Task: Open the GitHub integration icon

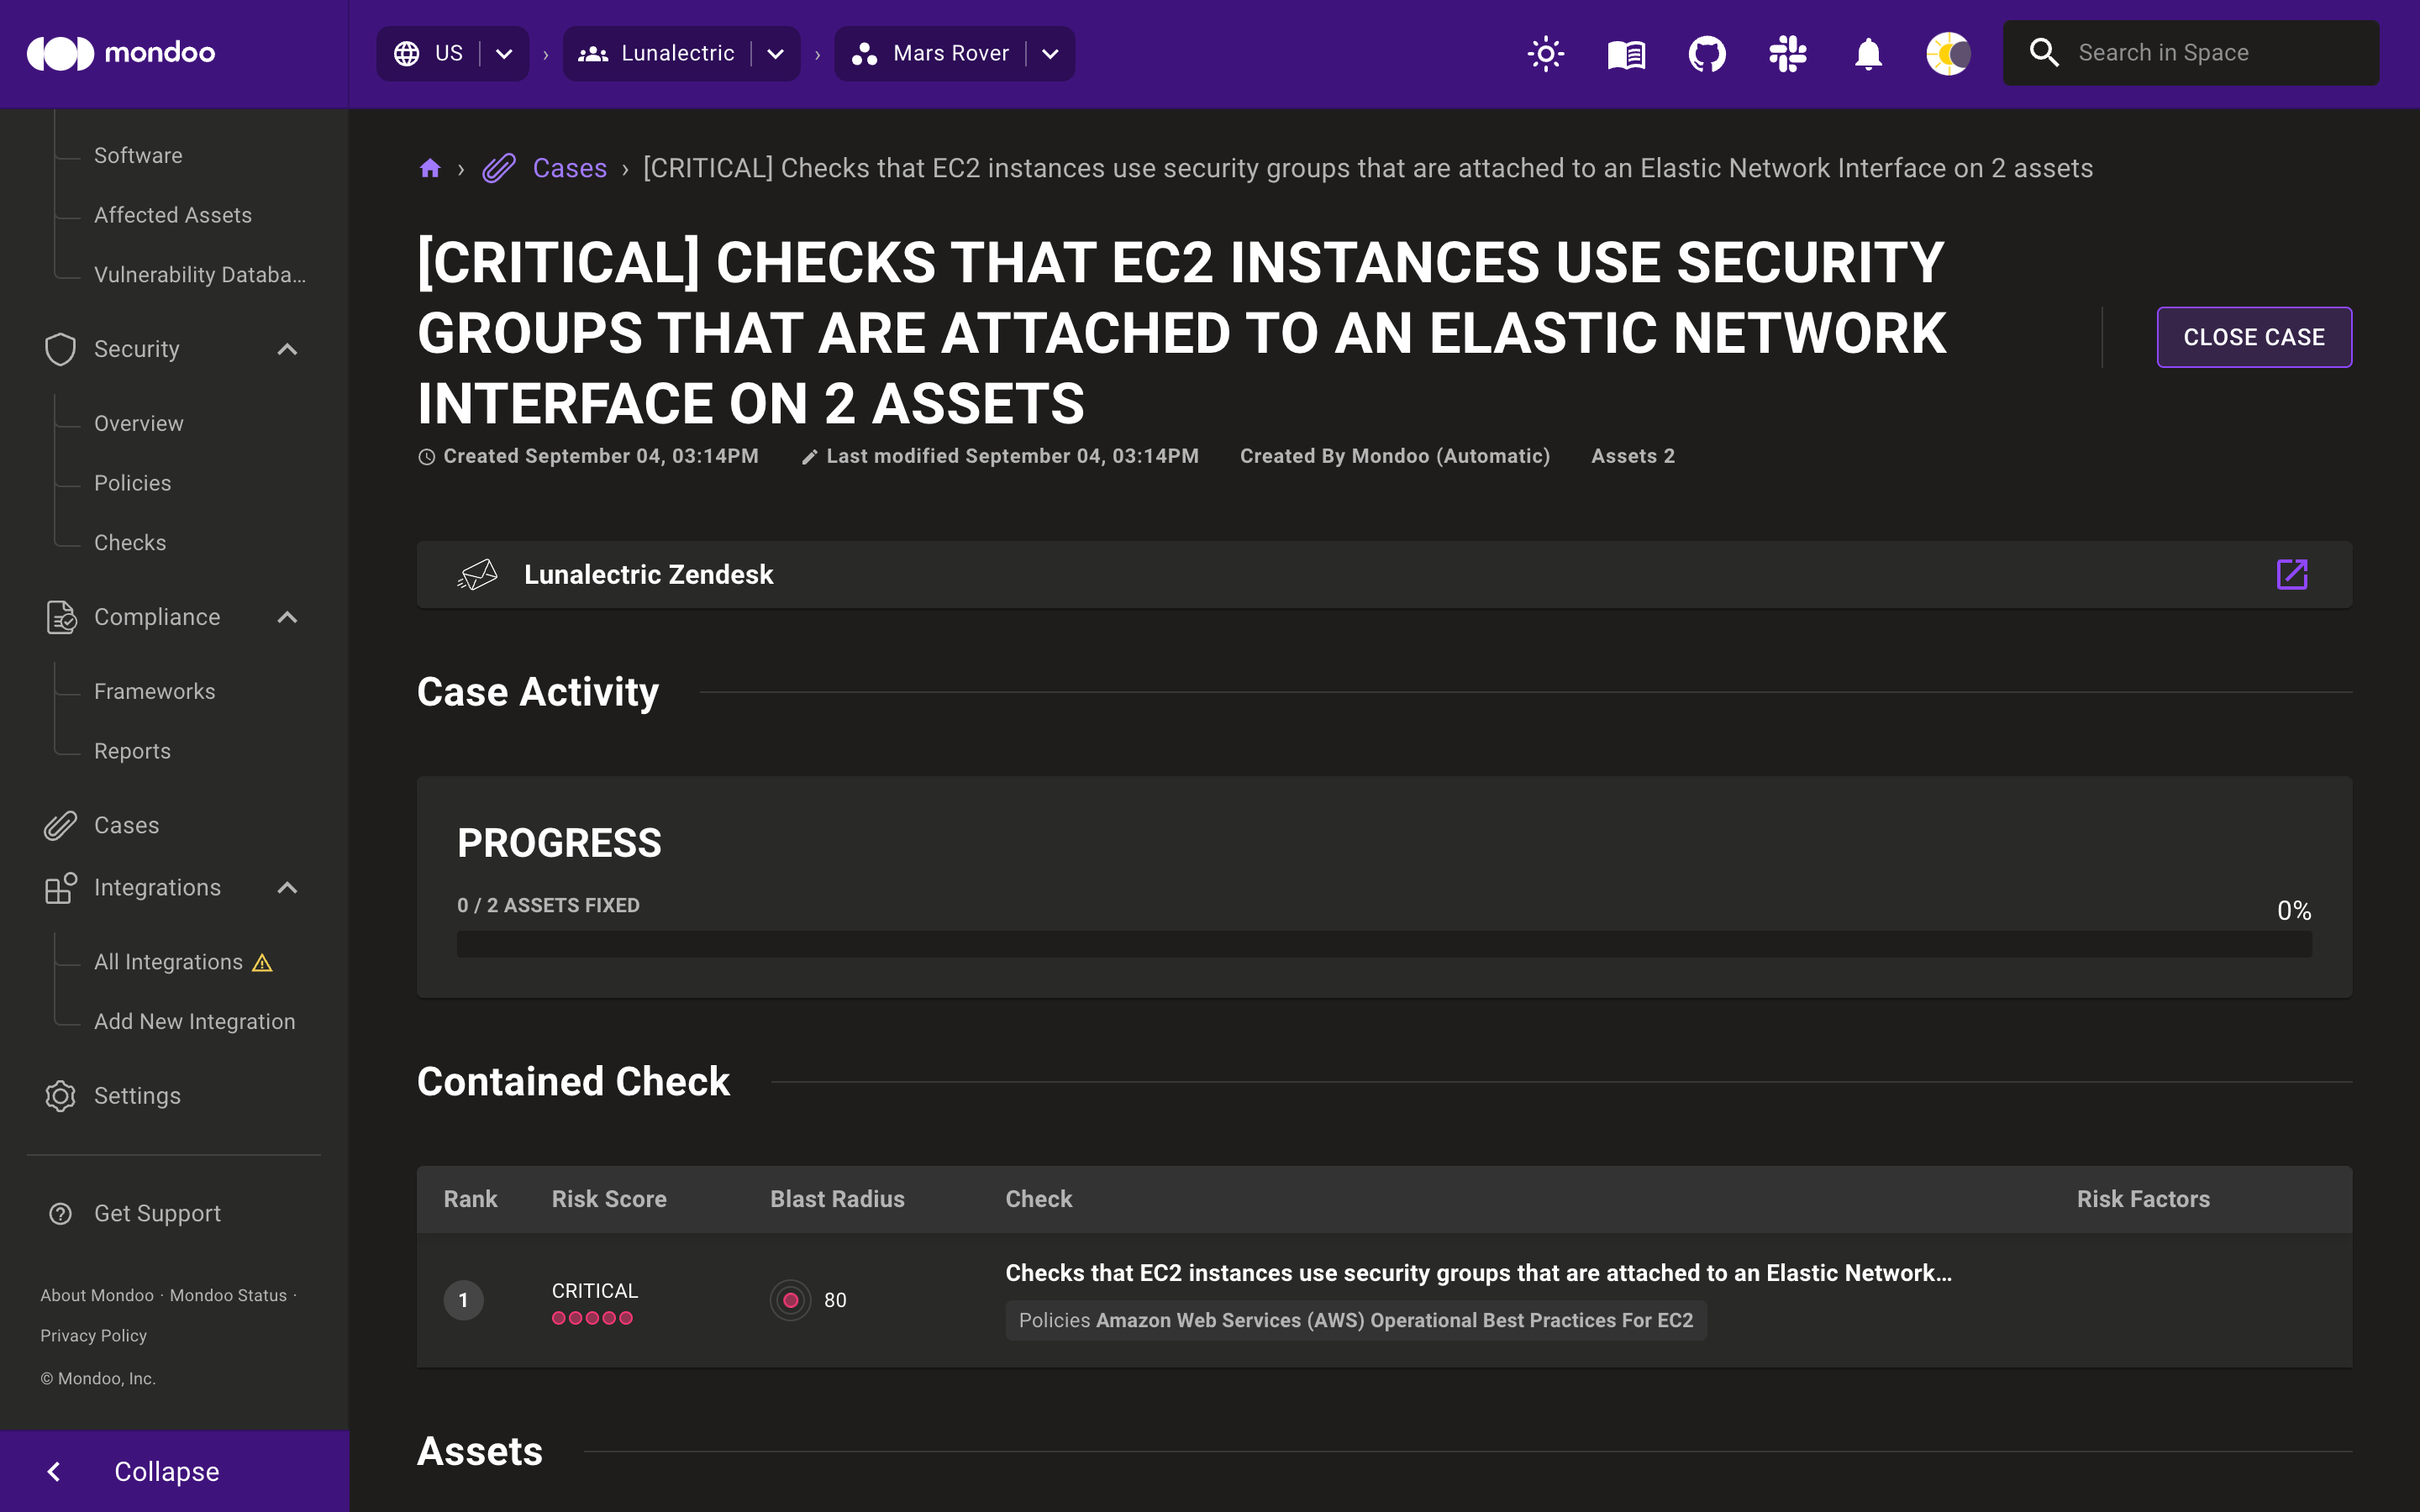Action: [1706, 52]
